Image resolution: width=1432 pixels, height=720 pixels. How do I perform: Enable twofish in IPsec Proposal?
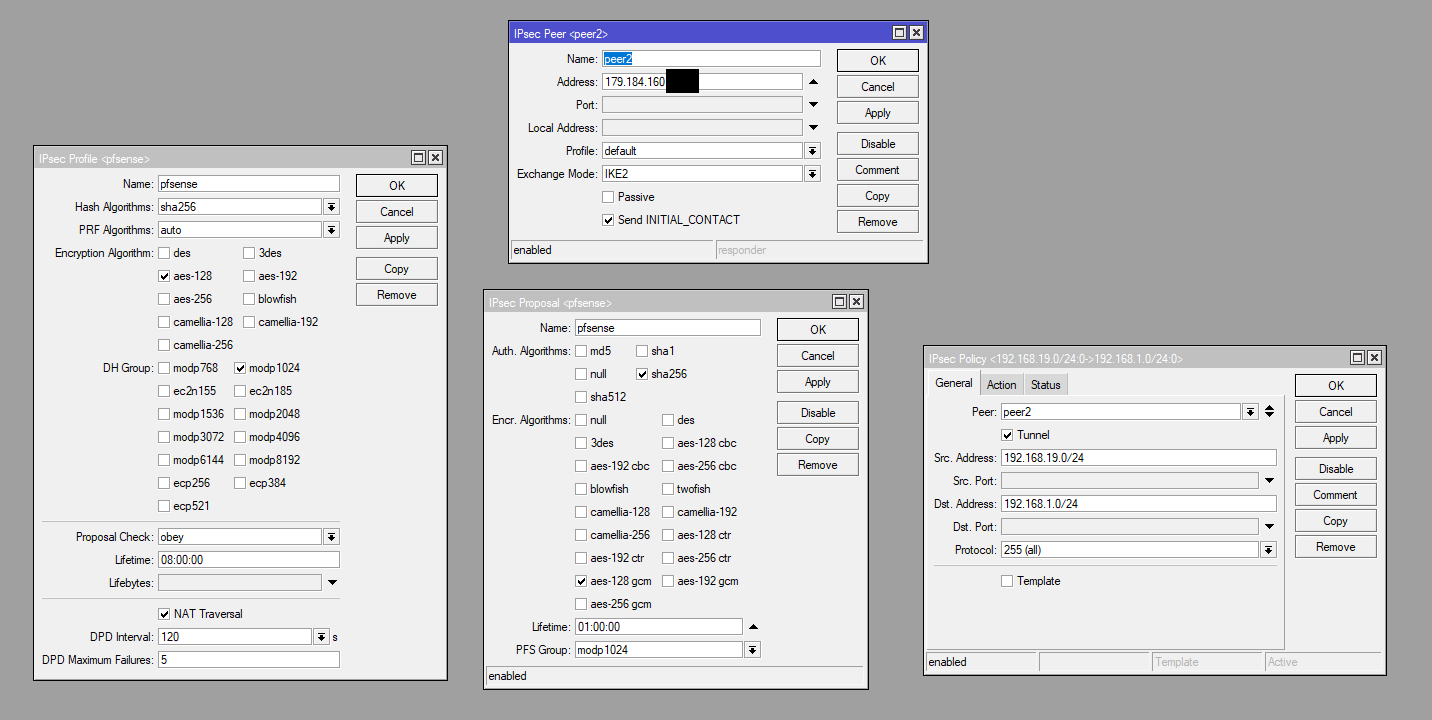(668, 489)
